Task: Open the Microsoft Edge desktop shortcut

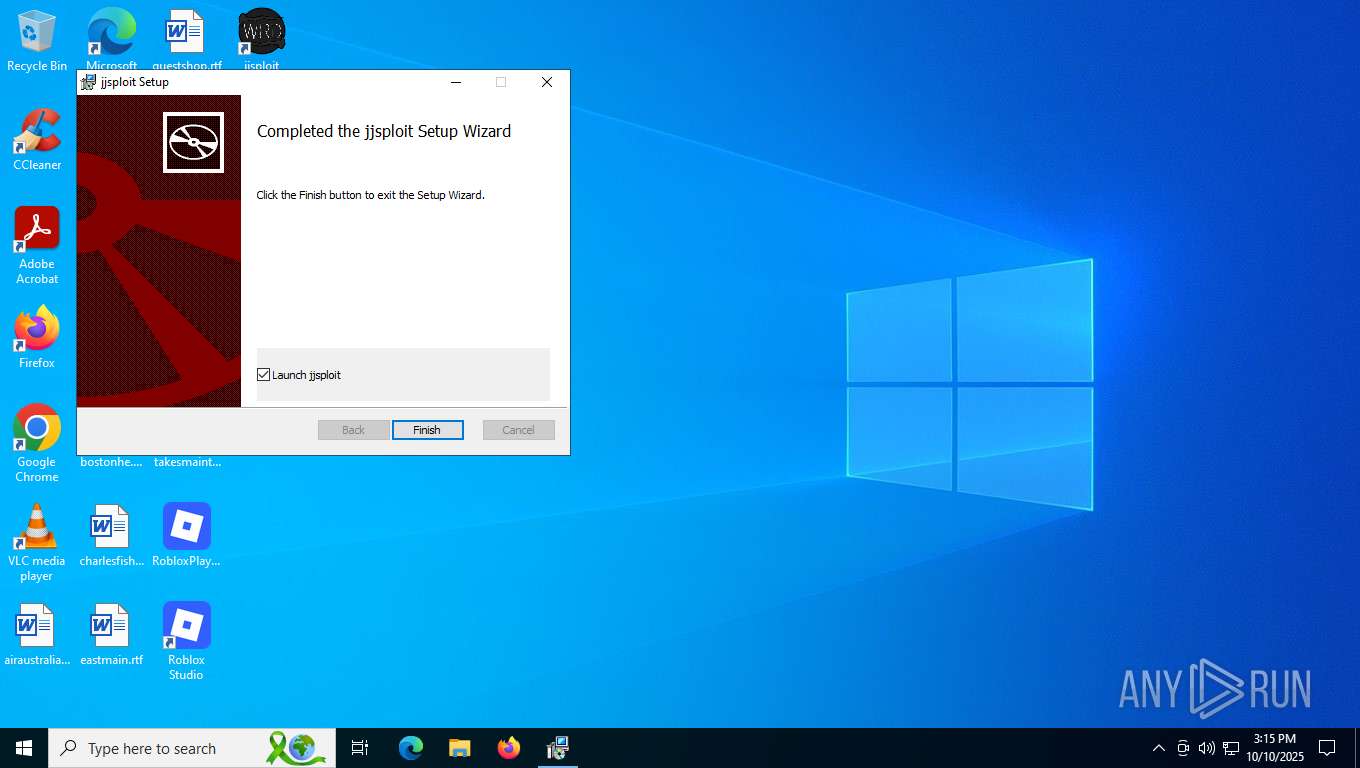Action: [111, 38]
